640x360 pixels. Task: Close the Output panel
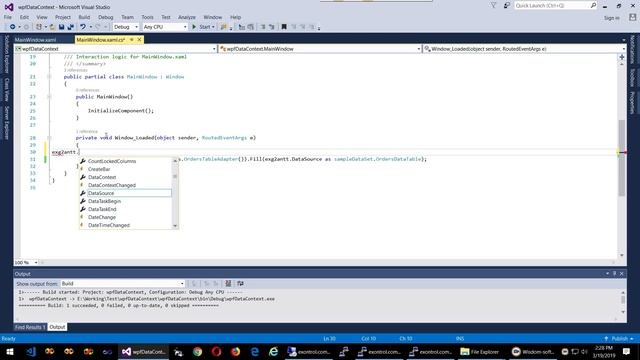pos(622,273)
